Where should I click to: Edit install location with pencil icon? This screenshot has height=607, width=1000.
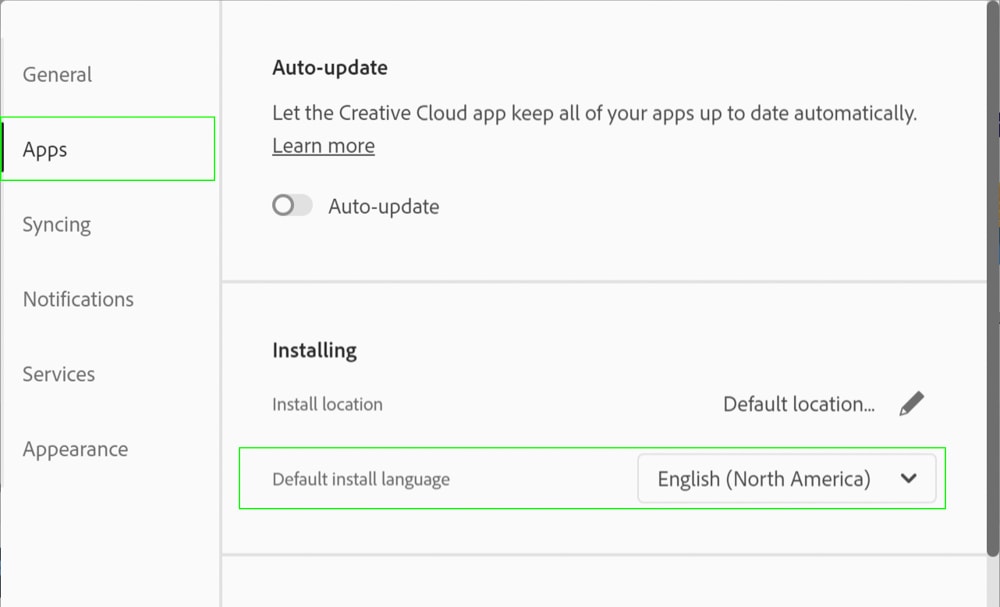click(x=911, y=404)
